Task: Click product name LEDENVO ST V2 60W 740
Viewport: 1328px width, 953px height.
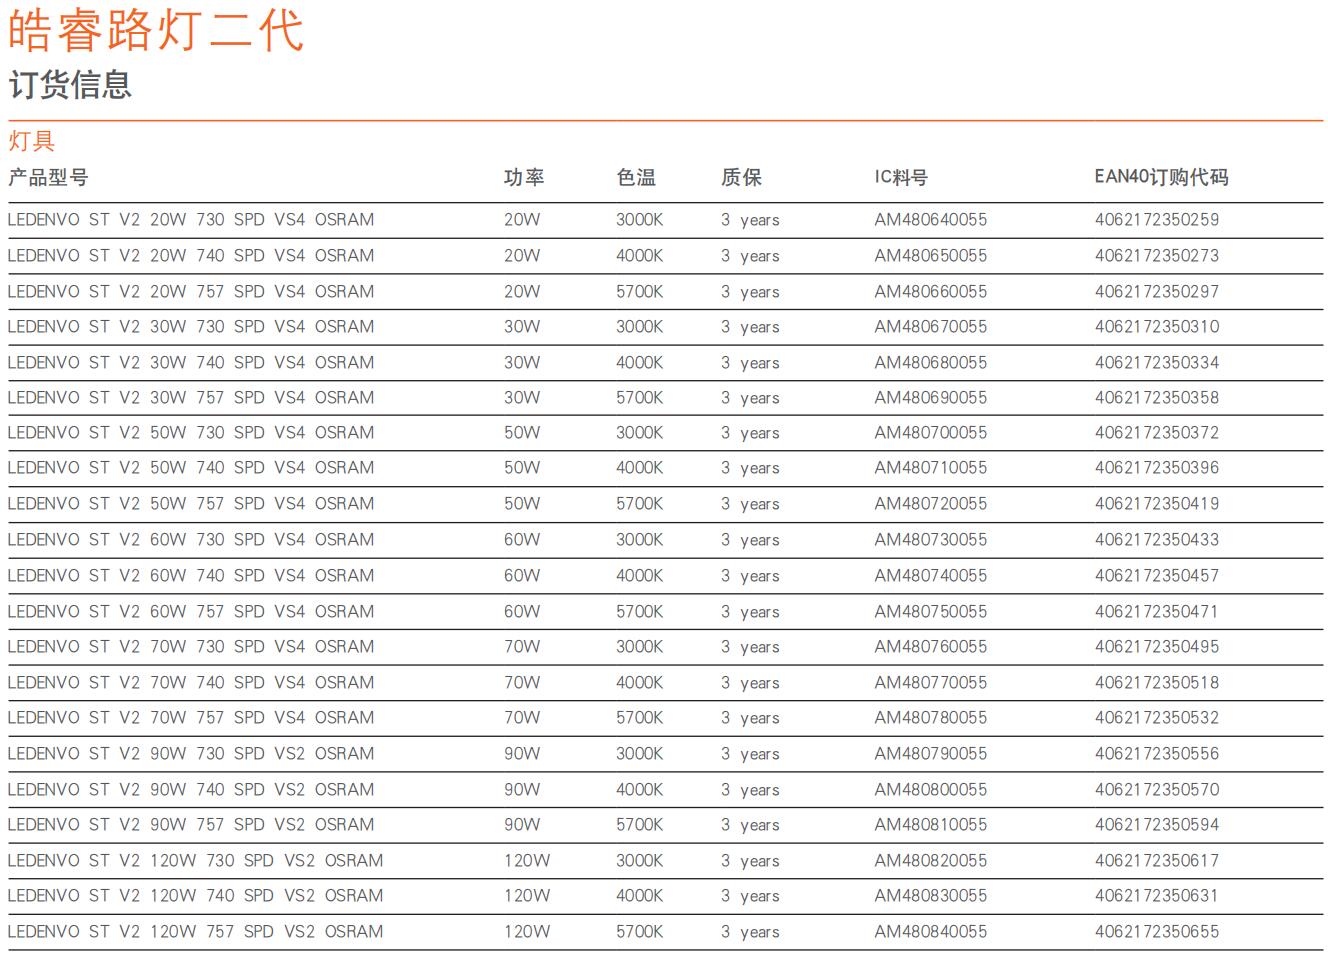Action: [x=191, y=576]
